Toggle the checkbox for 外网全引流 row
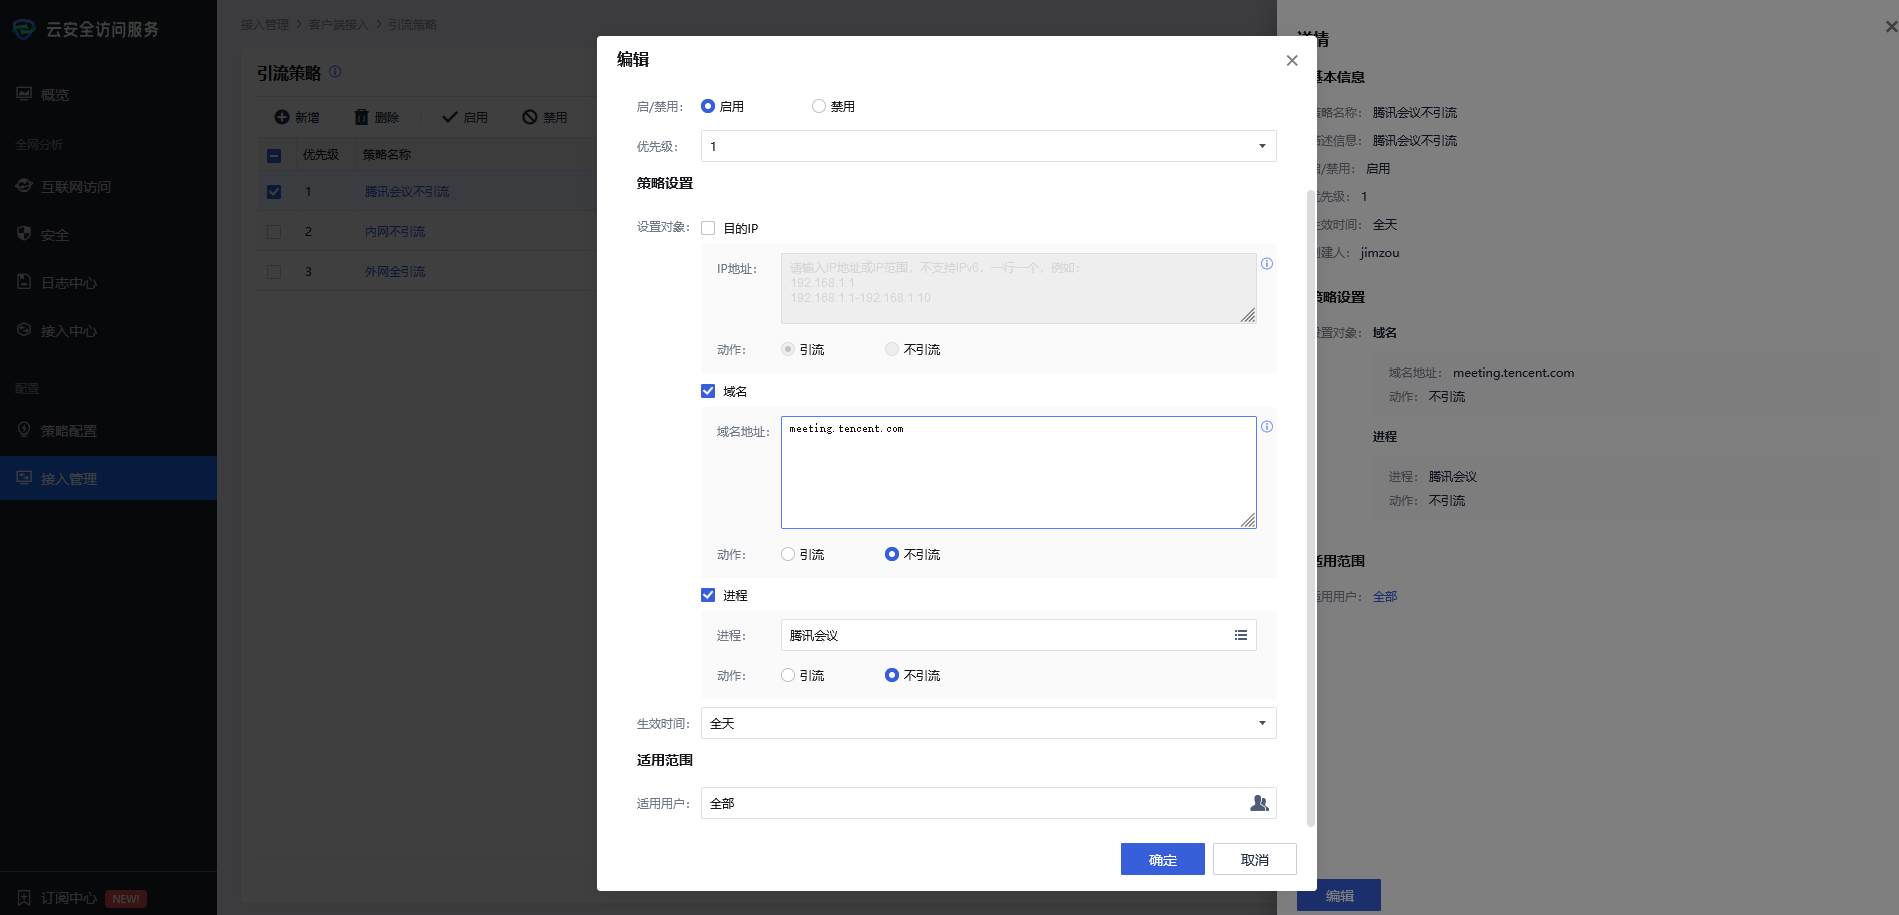 (x=274, y=271)
